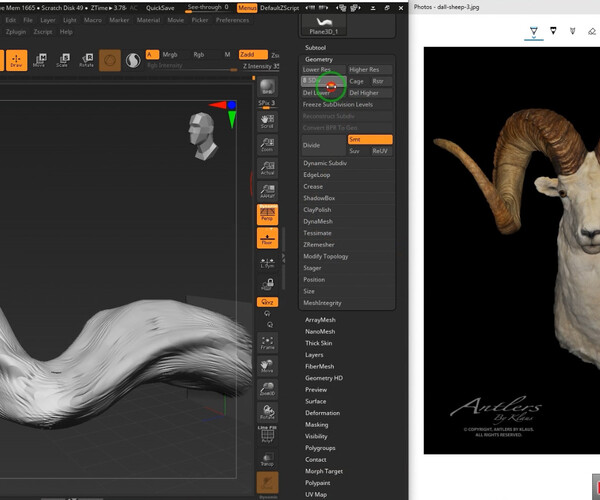Viewport: 600px width, 500px height.
Task: Click the Rotate view icon in right shelf
Action: 267,412
